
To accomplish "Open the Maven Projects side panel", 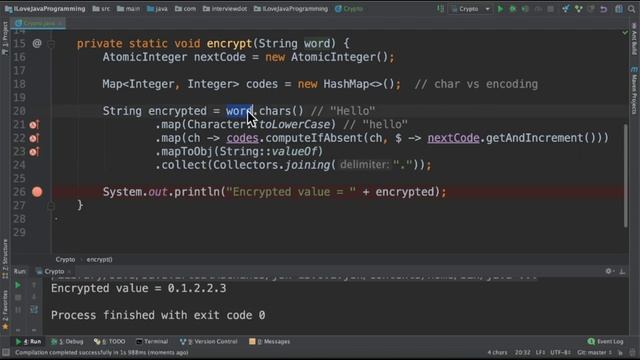I will pyautogui.click(x=634, y=90).
